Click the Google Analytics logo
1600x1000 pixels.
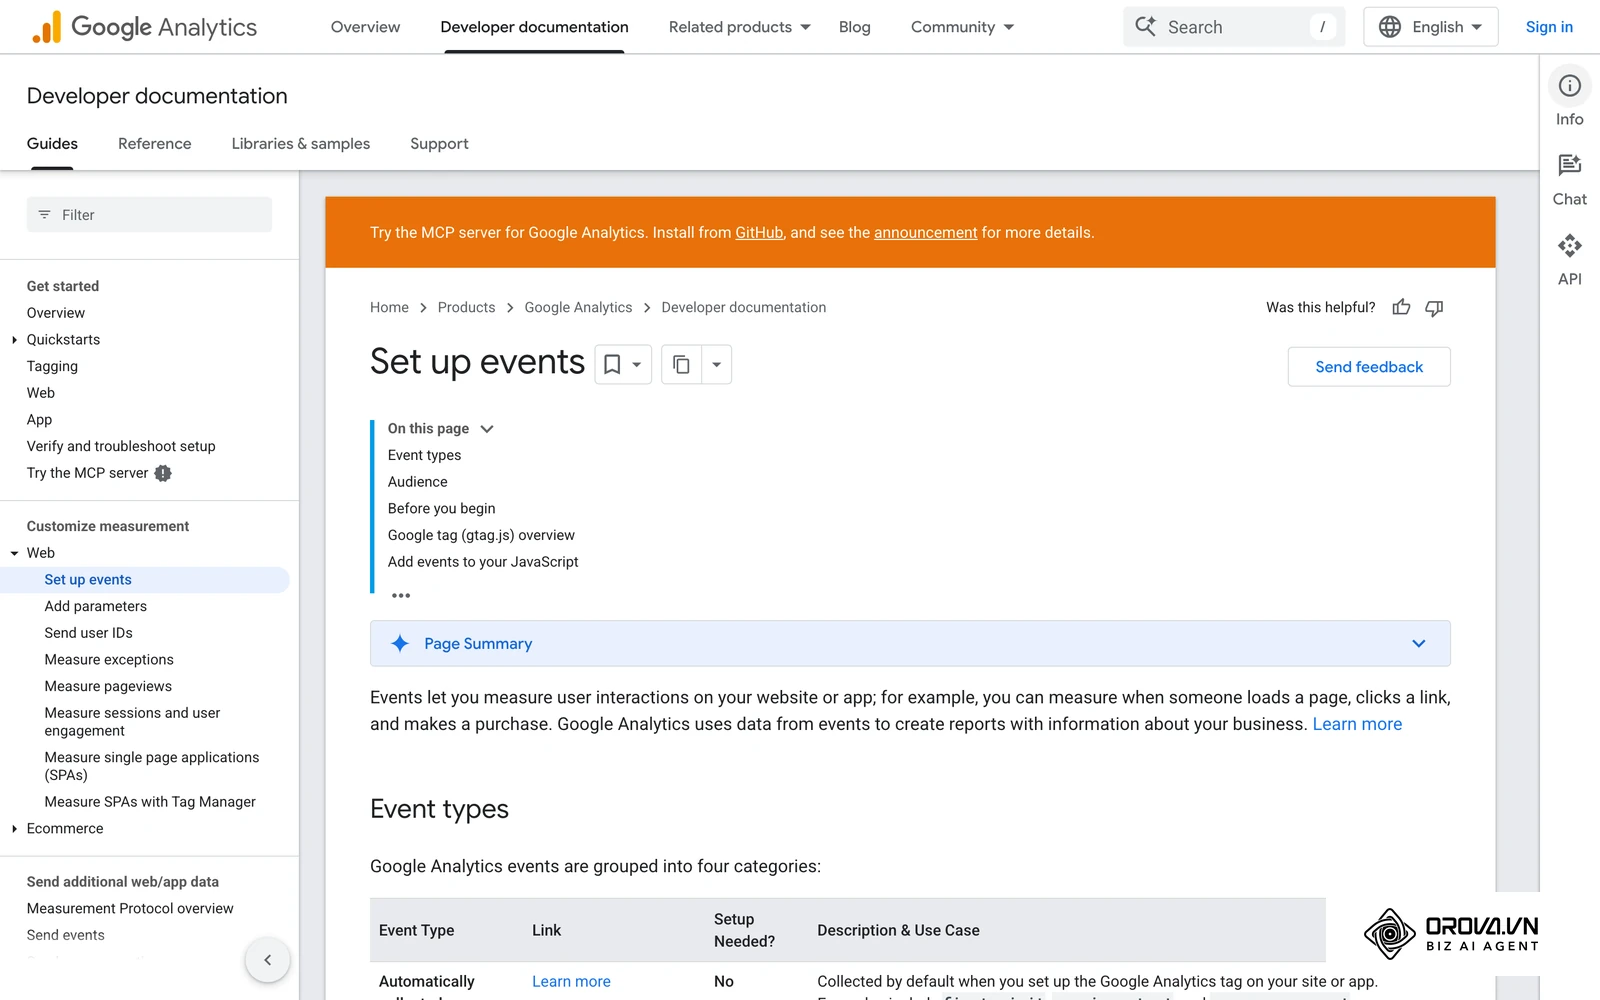click(x=144, y=27)
